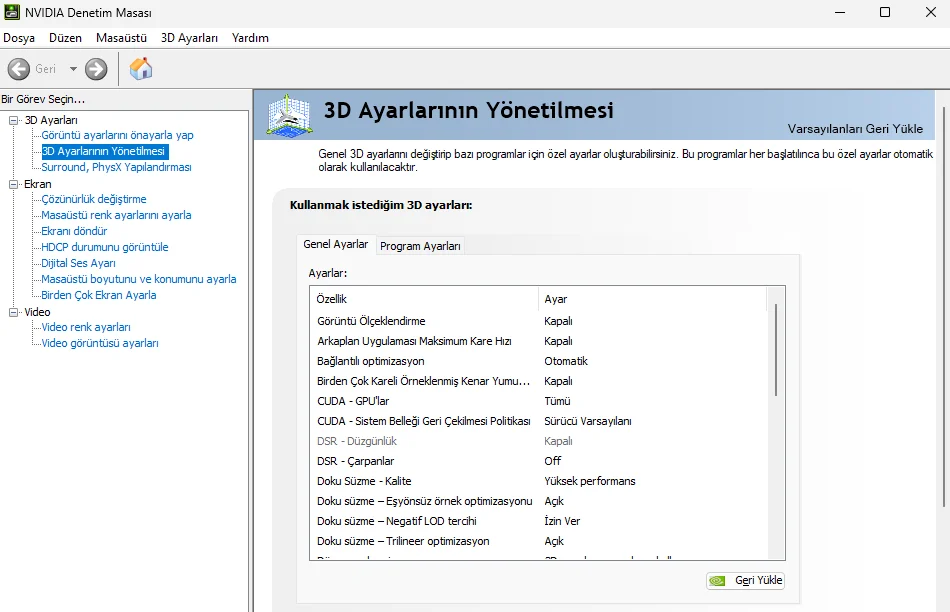950x612 pixels.
Task: Switch to the Genel Ayarlar tab
Action: [336, 244]
